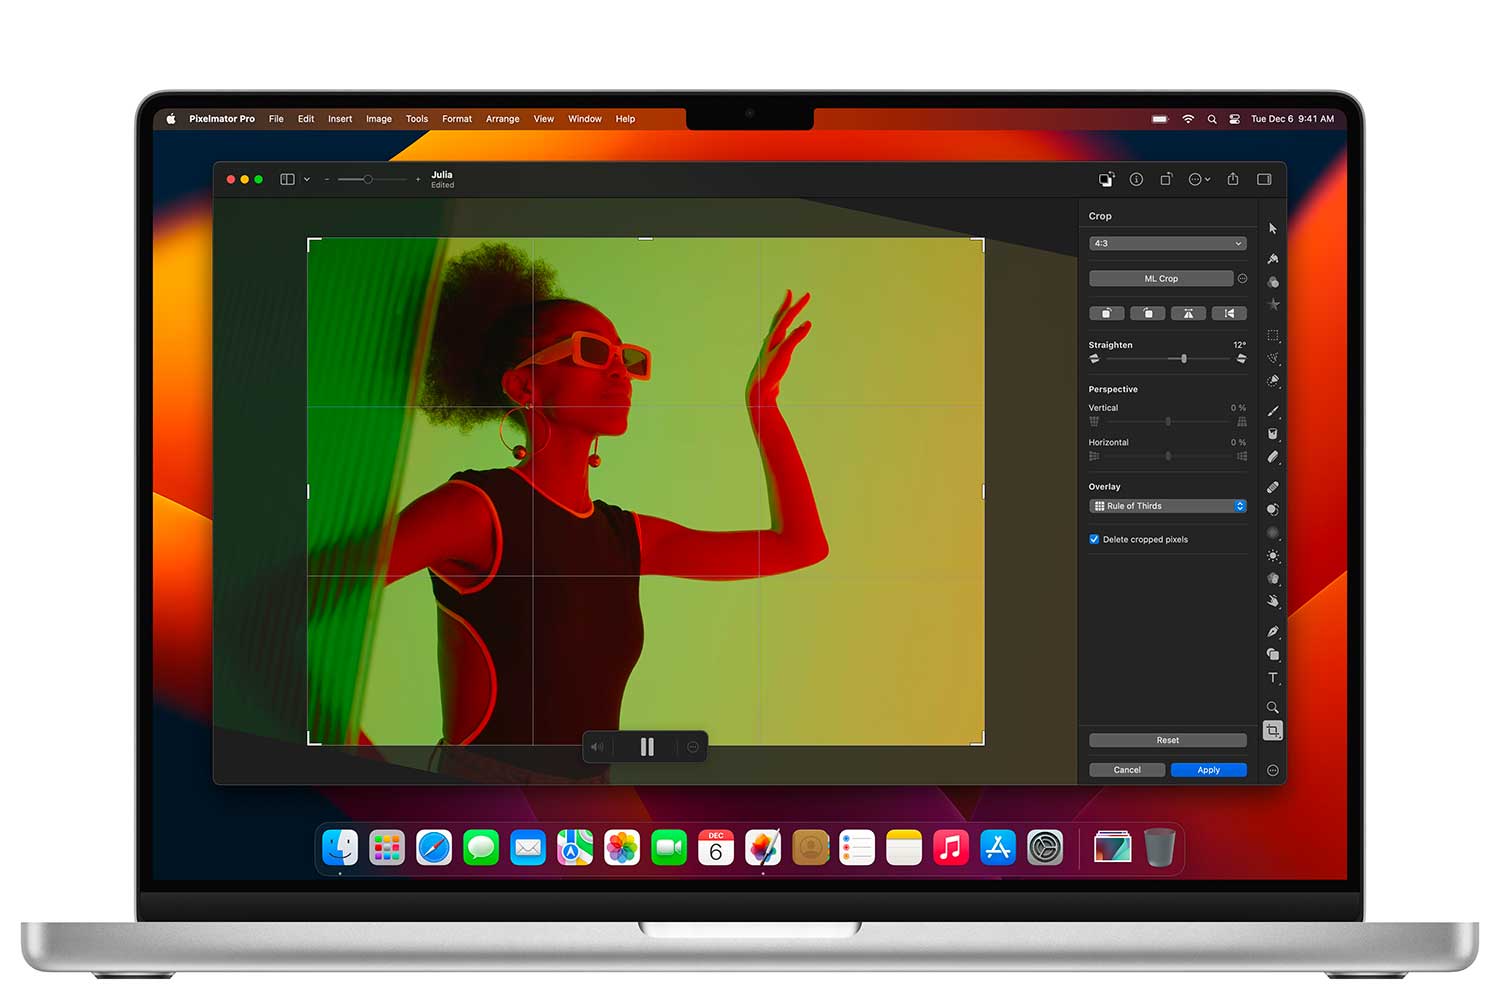Open the Format menu
Image resolution: width=1500 pixels, height=988 pixels.
tap(457, 119)
